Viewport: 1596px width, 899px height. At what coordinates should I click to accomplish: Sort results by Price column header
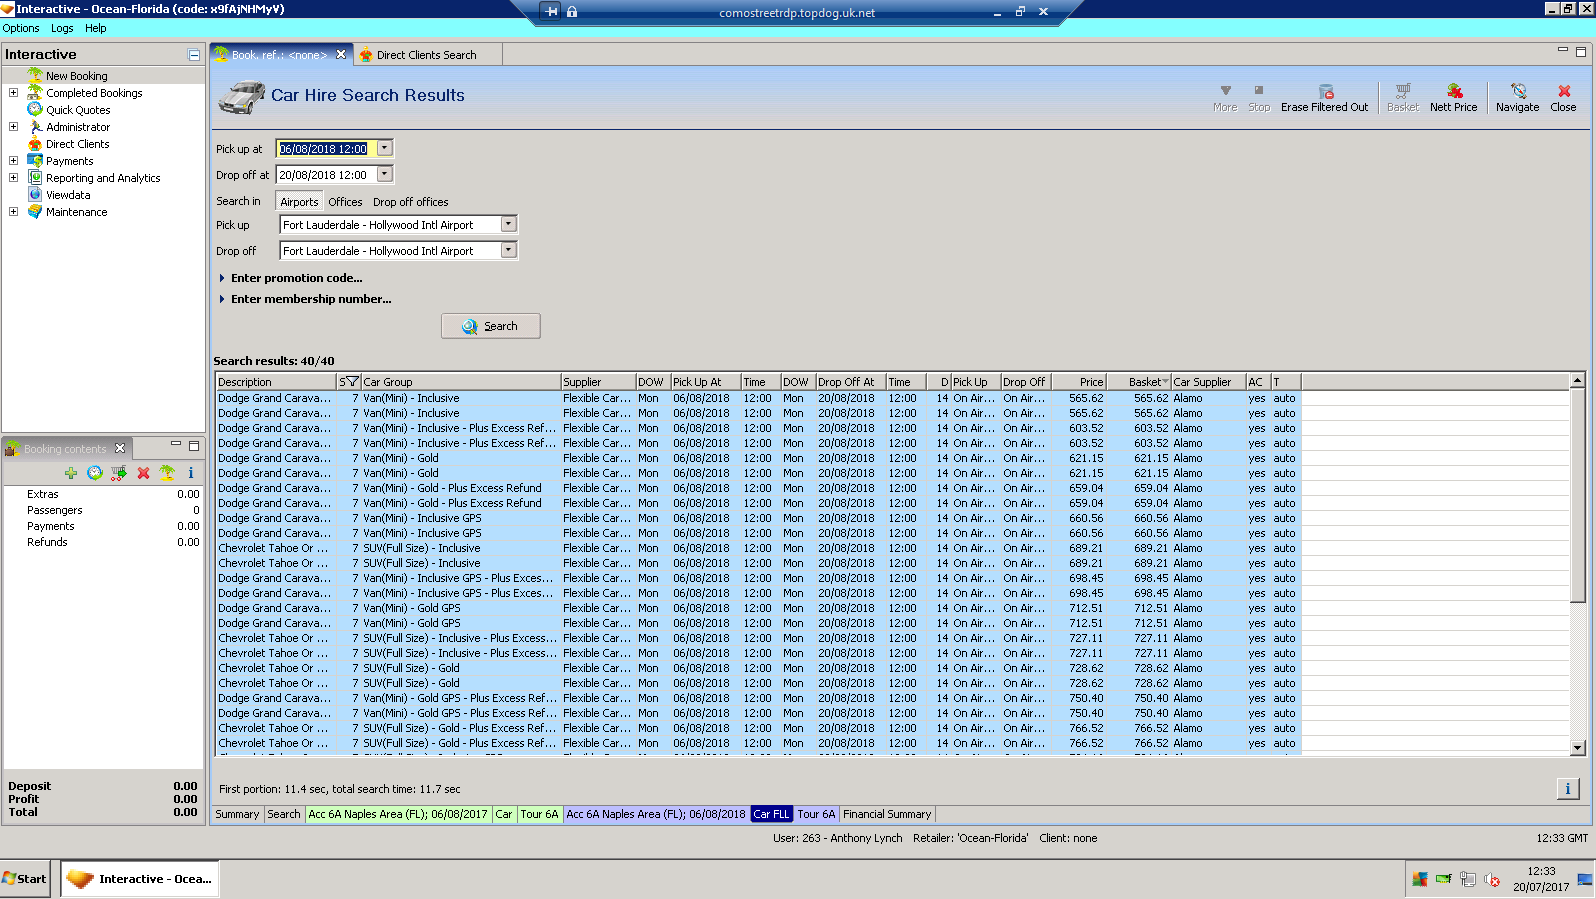point(1079,382)
